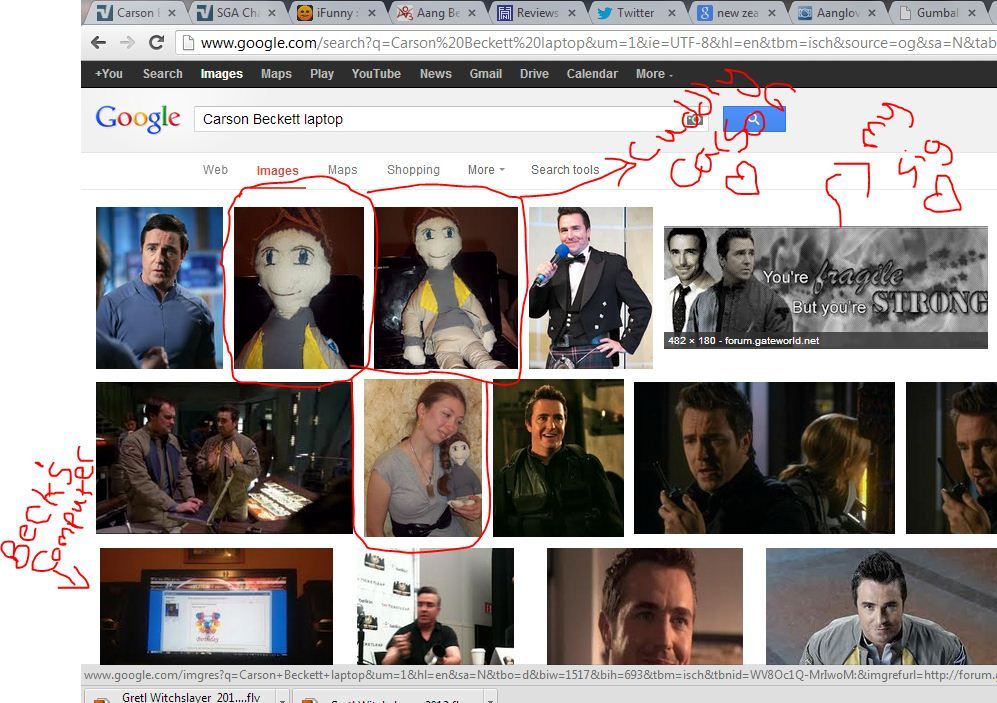This screenshot has height=703, width=997.
Task: Open Play in the Google bar
Action: coord(322,74)
